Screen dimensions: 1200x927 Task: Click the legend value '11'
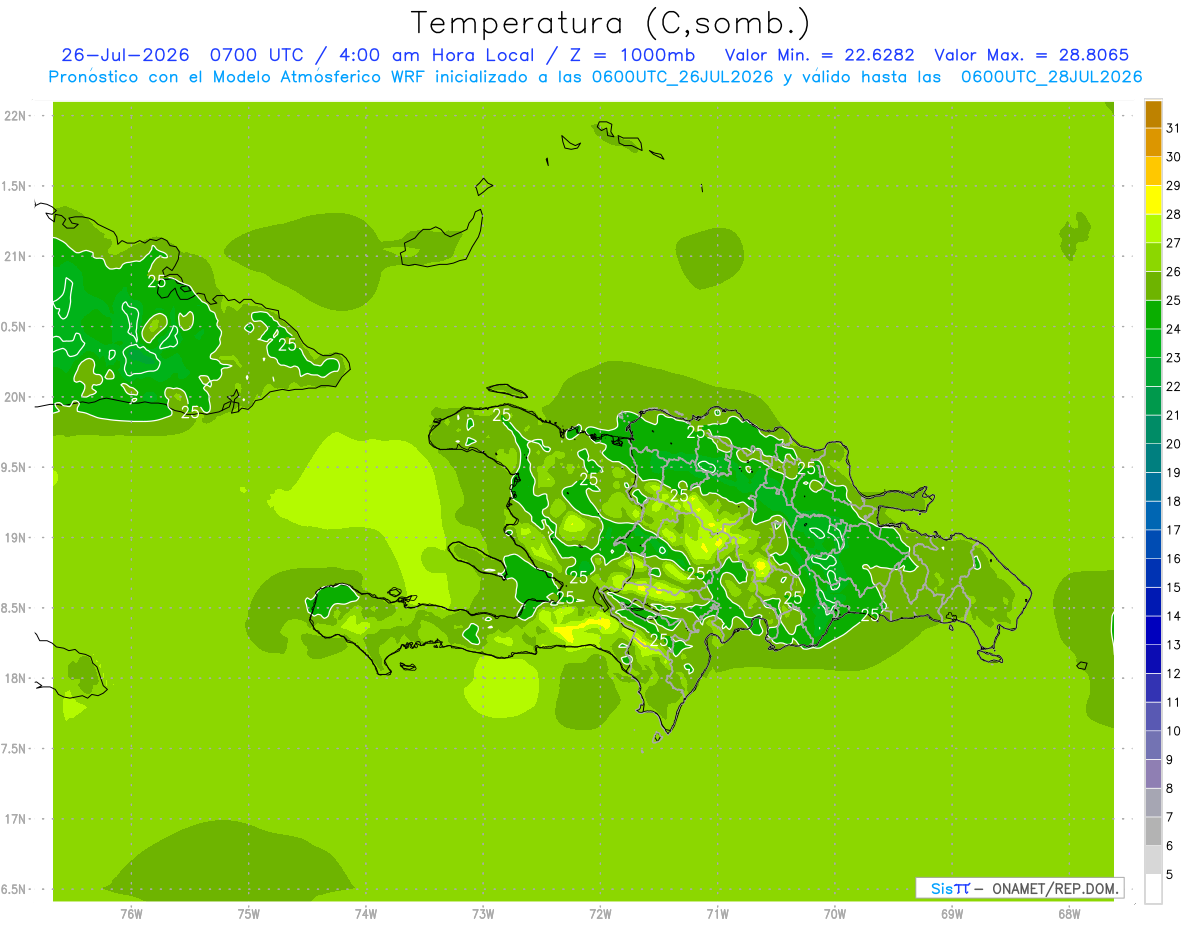tap(1173, 702)
